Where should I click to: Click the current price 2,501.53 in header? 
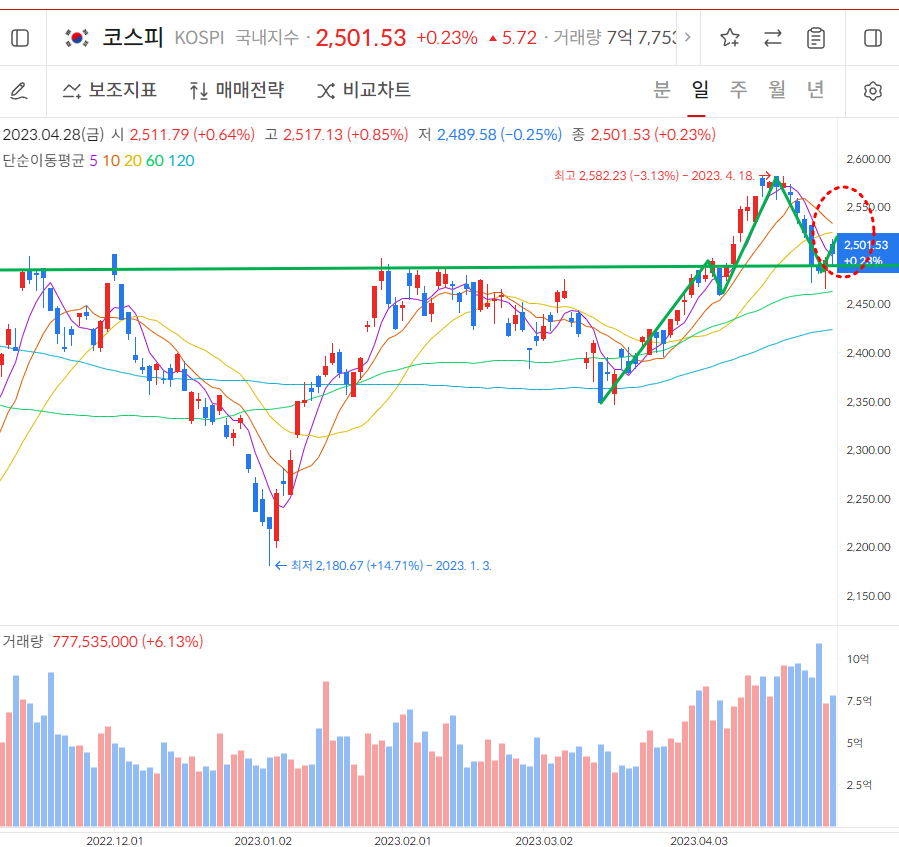click(361, 38)
